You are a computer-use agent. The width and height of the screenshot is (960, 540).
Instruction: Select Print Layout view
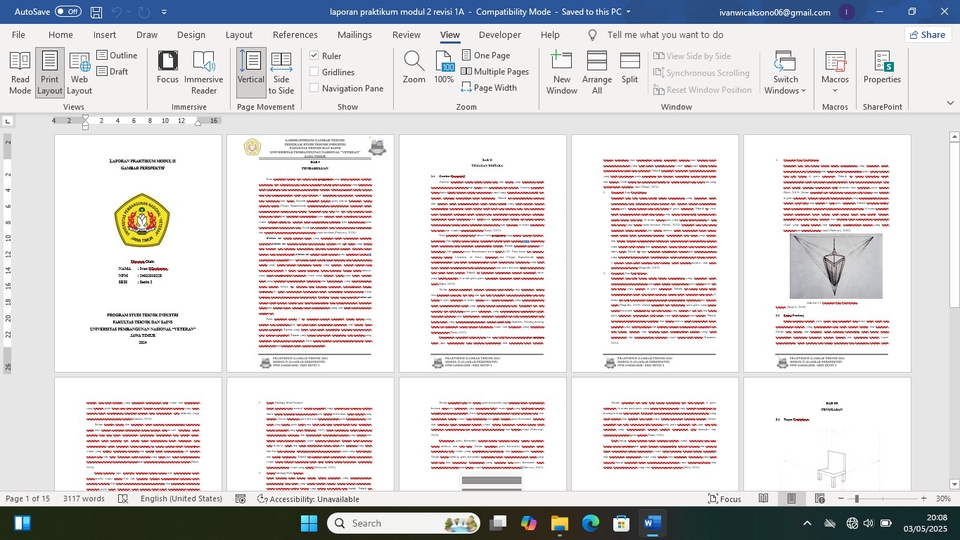coord(50,73)
